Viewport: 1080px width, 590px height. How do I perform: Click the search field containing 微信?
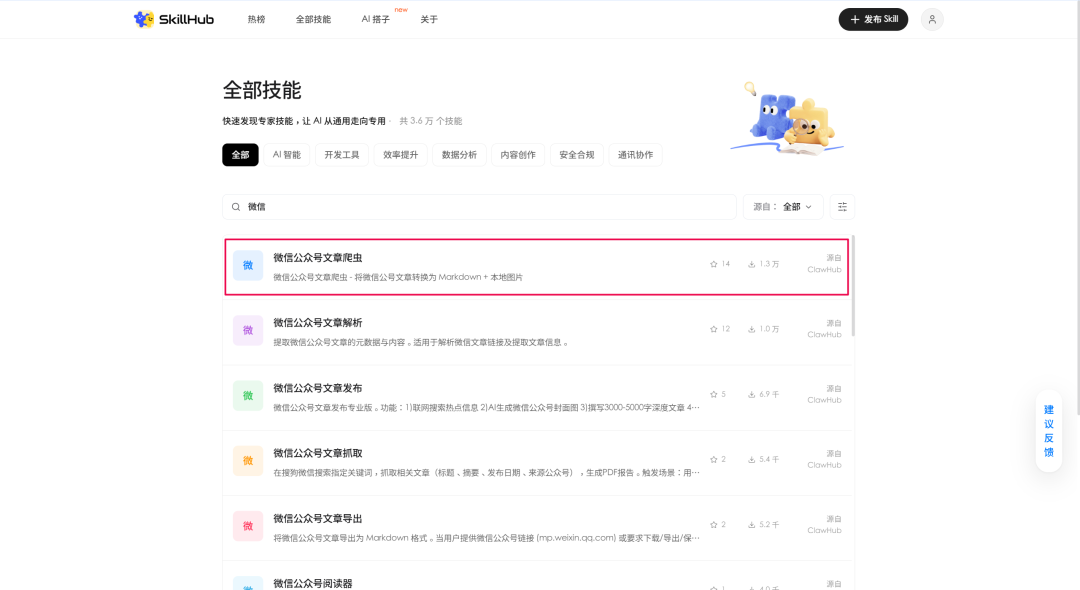(479, 207)
